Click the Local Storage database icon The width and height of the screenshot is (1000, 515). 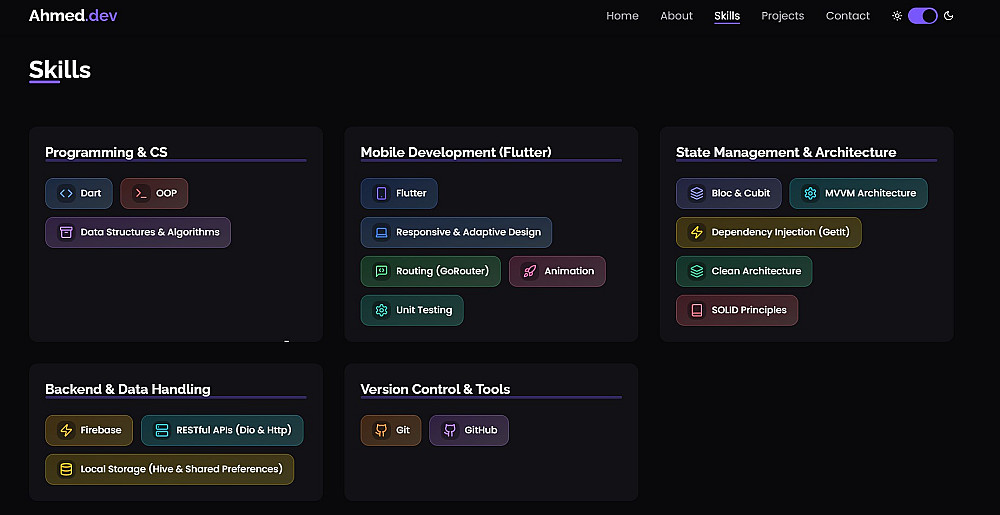click(x=66, y=469)
